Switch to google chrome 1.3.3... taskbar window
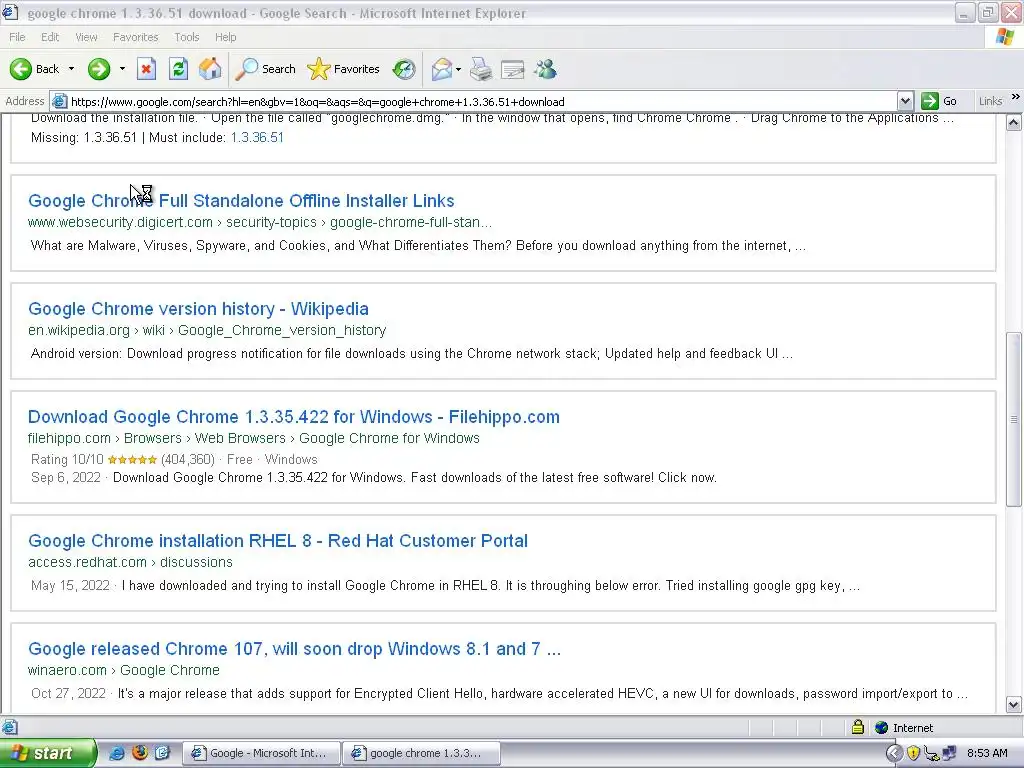The width and height of the screenshot is (1024, 768). click(421, 753)
